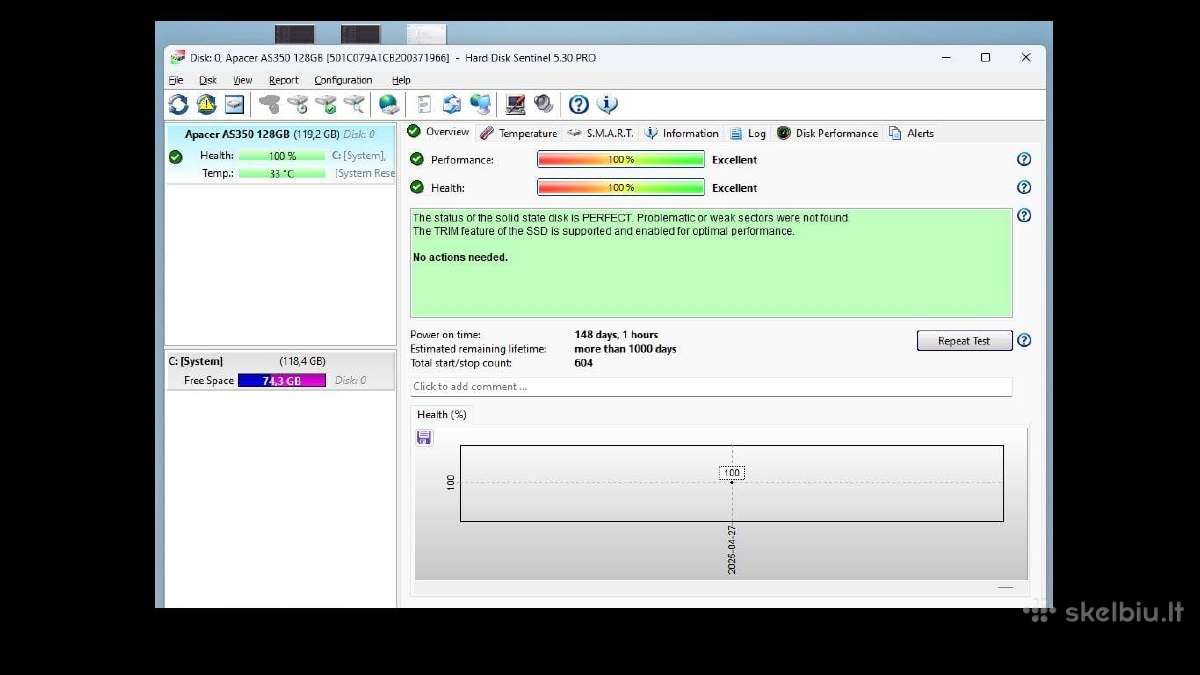Open the File menu
Image resolution: width=1200 pixels, height=675 pixels.
click(x=176, y=80)
